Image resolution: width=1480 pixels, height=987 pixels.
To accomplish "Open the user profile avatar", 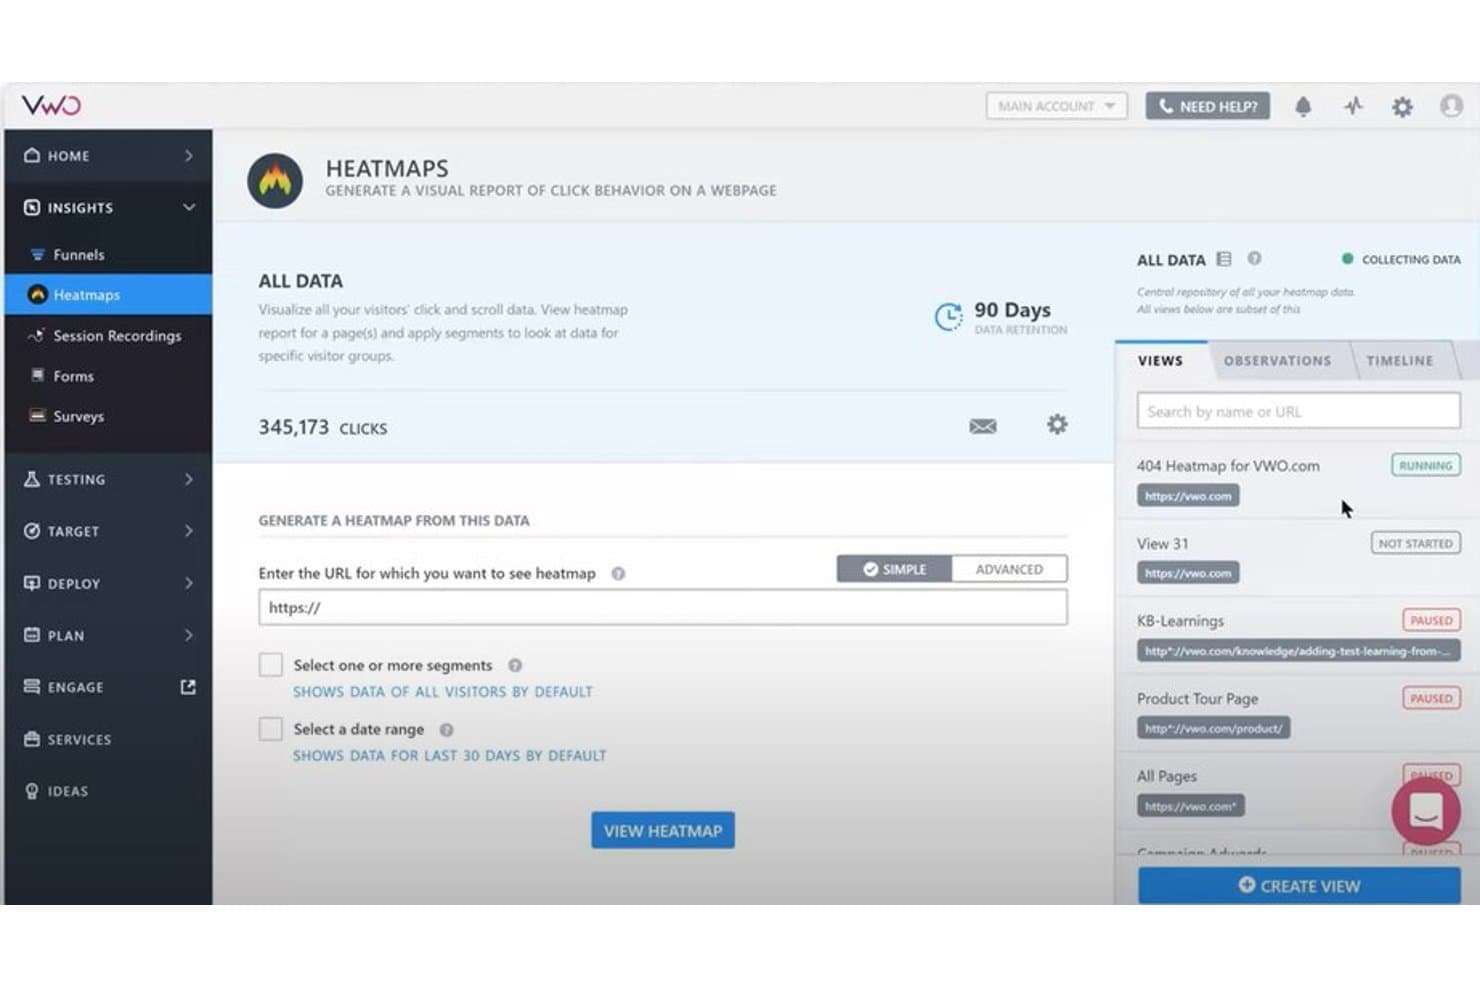I will coord(1451,105).
